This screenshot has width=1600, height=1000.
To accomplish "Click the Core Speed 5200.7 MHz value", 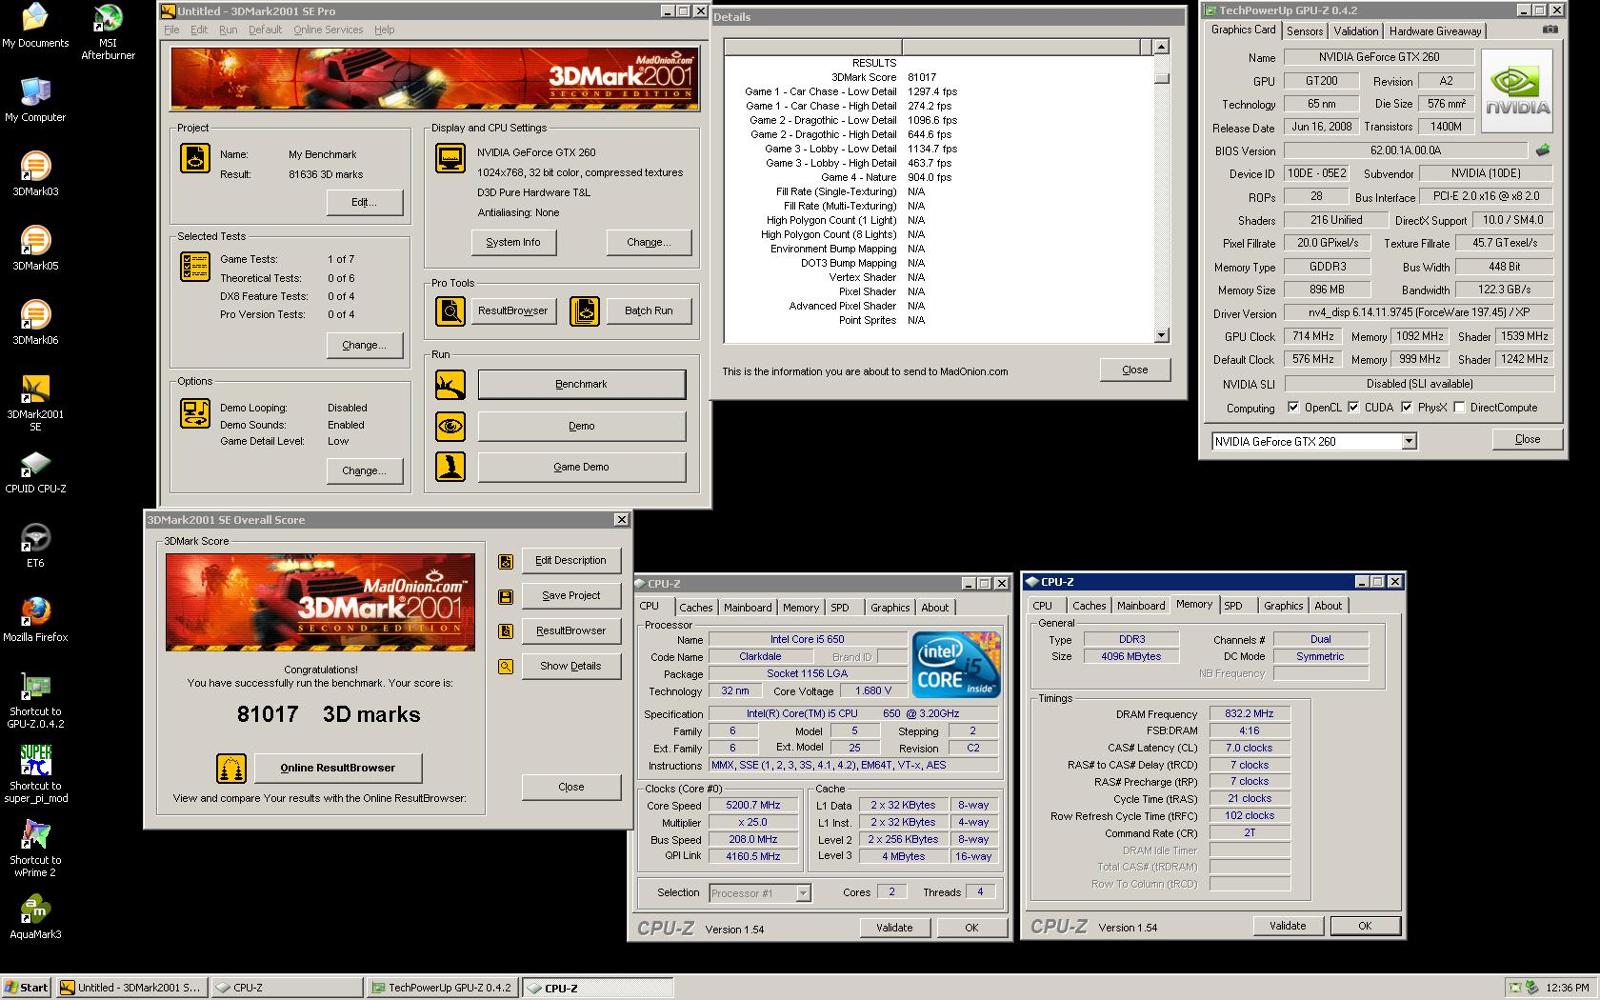I will pyautogui.click(x=753, y=805).
